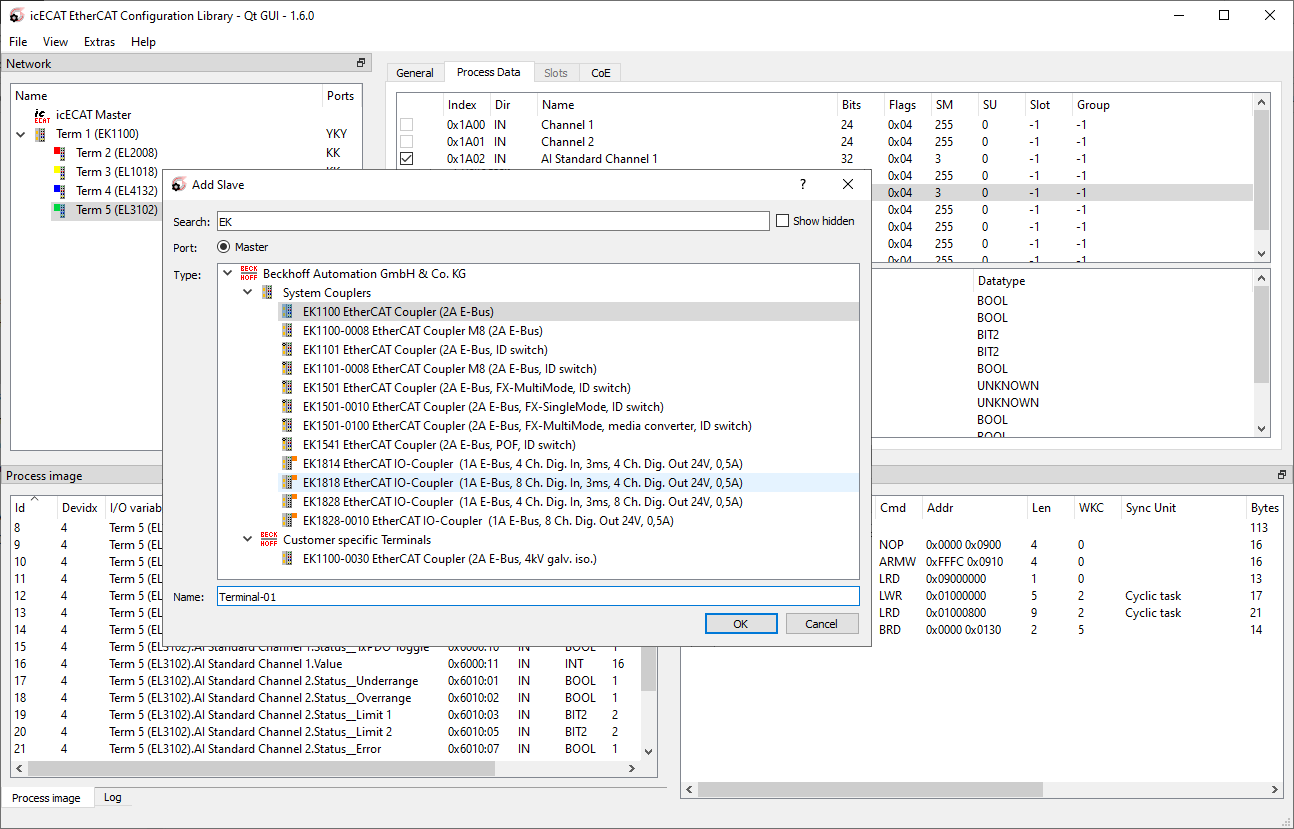
Task: Click the Name field with Terminal-01
Action: [x=538, y=597]
